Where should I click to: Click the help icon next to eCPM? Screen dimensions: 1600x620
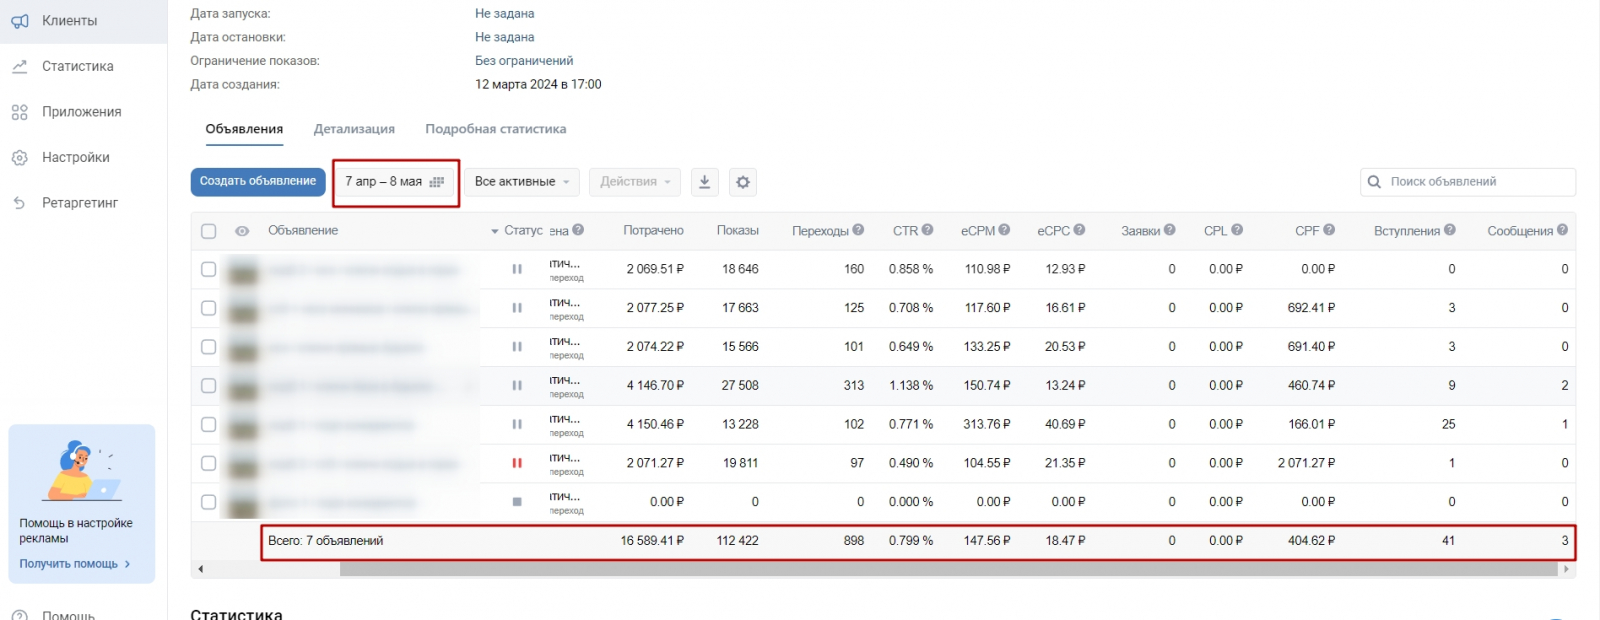1004,230
